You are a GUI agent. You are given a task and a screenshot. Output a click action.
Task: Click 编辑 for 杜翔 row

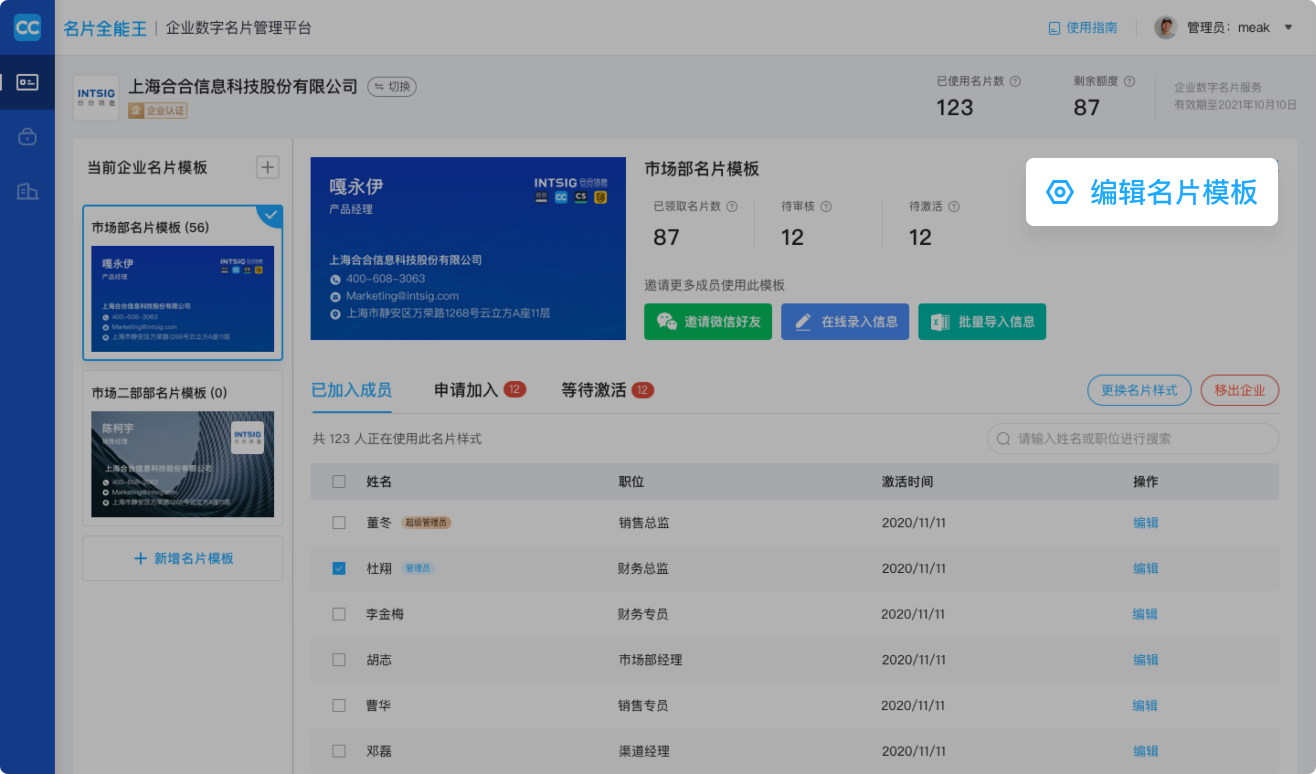tap(1146, 569)
